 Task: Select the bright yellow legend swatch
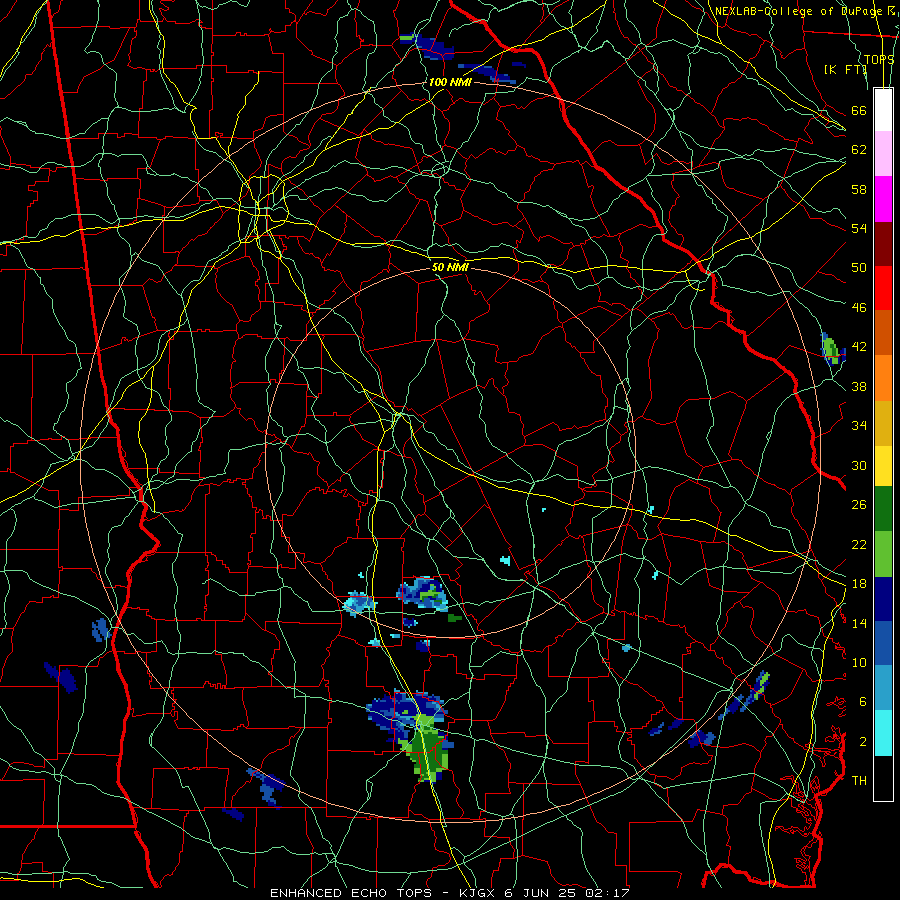click(x=883, y=465)
